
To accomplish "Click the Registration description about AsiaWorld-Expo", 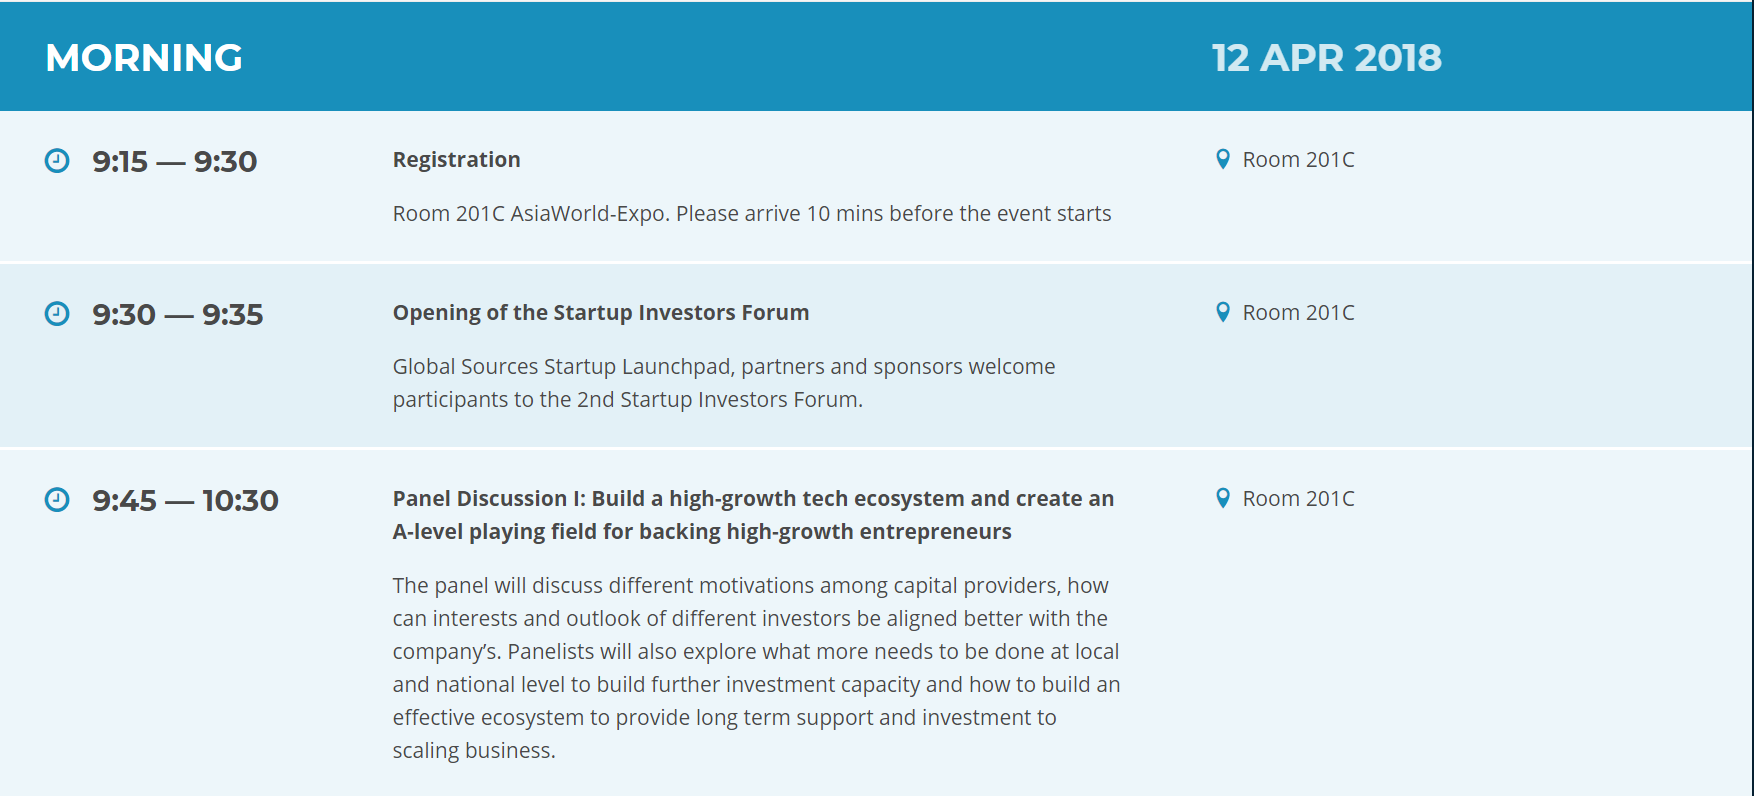I will [x=752, y=214].
